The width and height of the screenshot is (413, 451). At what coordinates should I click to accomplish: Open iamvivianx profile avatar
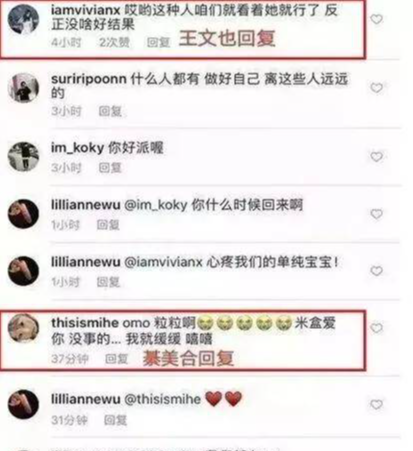[x=23, y=19]
